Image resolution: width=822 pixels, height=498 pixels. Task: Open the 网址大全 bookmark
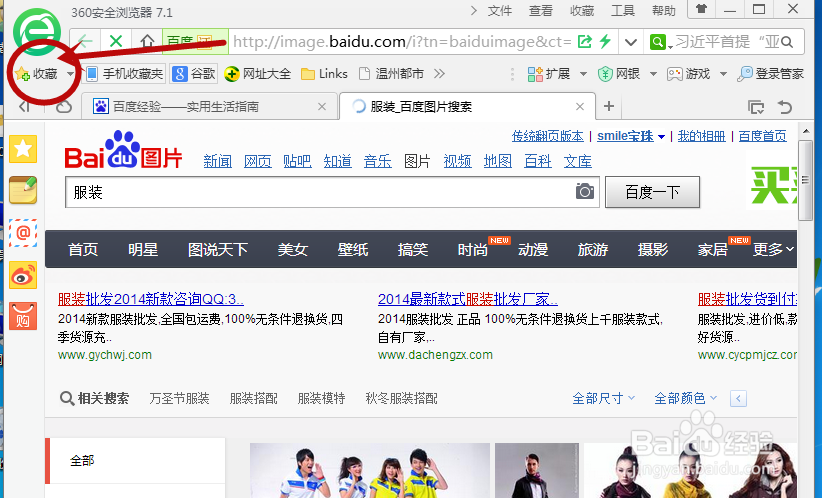click(257, 74)
